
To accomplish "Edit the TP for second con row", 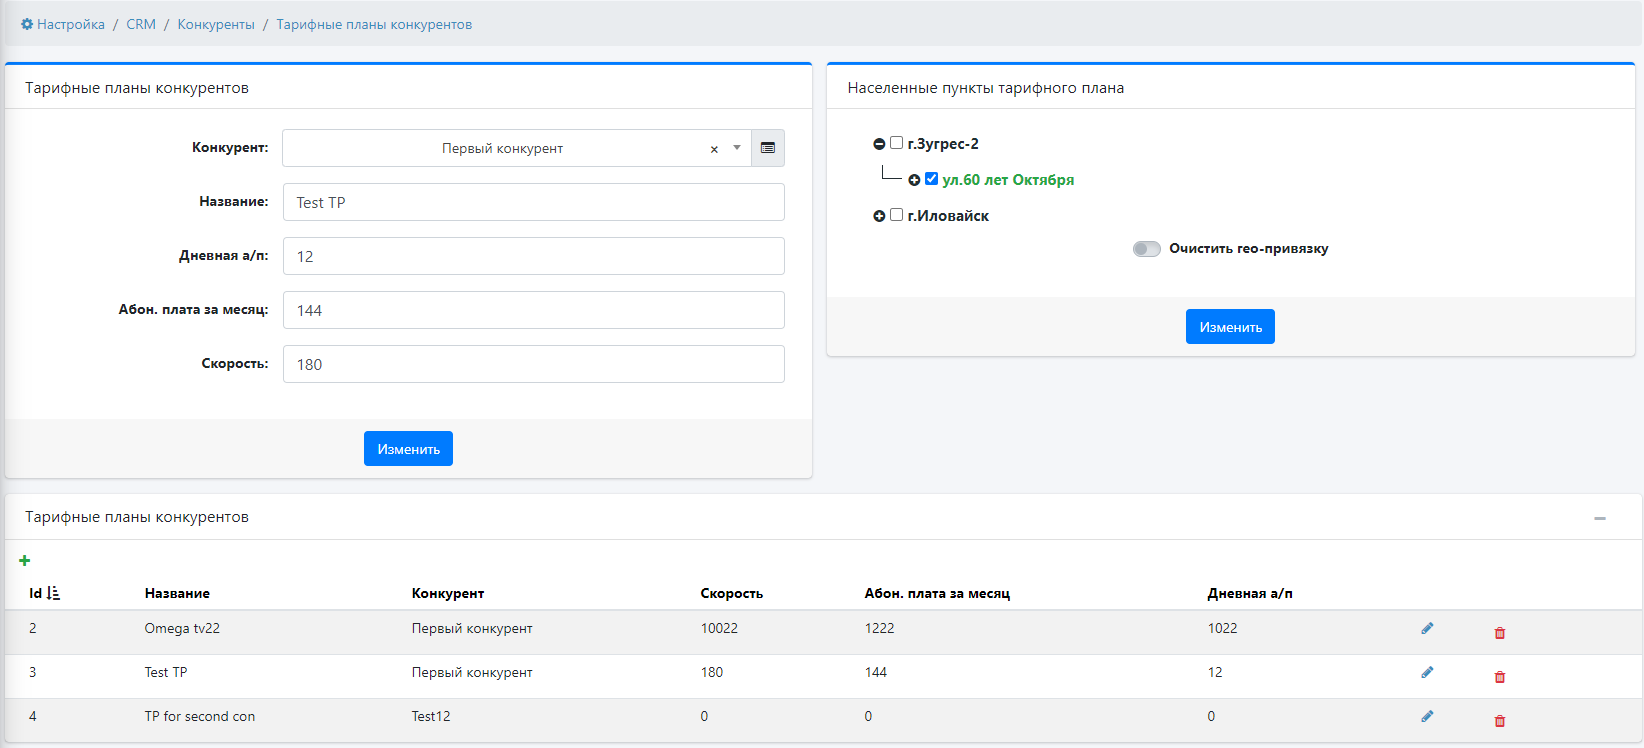I will (1427, 717).
